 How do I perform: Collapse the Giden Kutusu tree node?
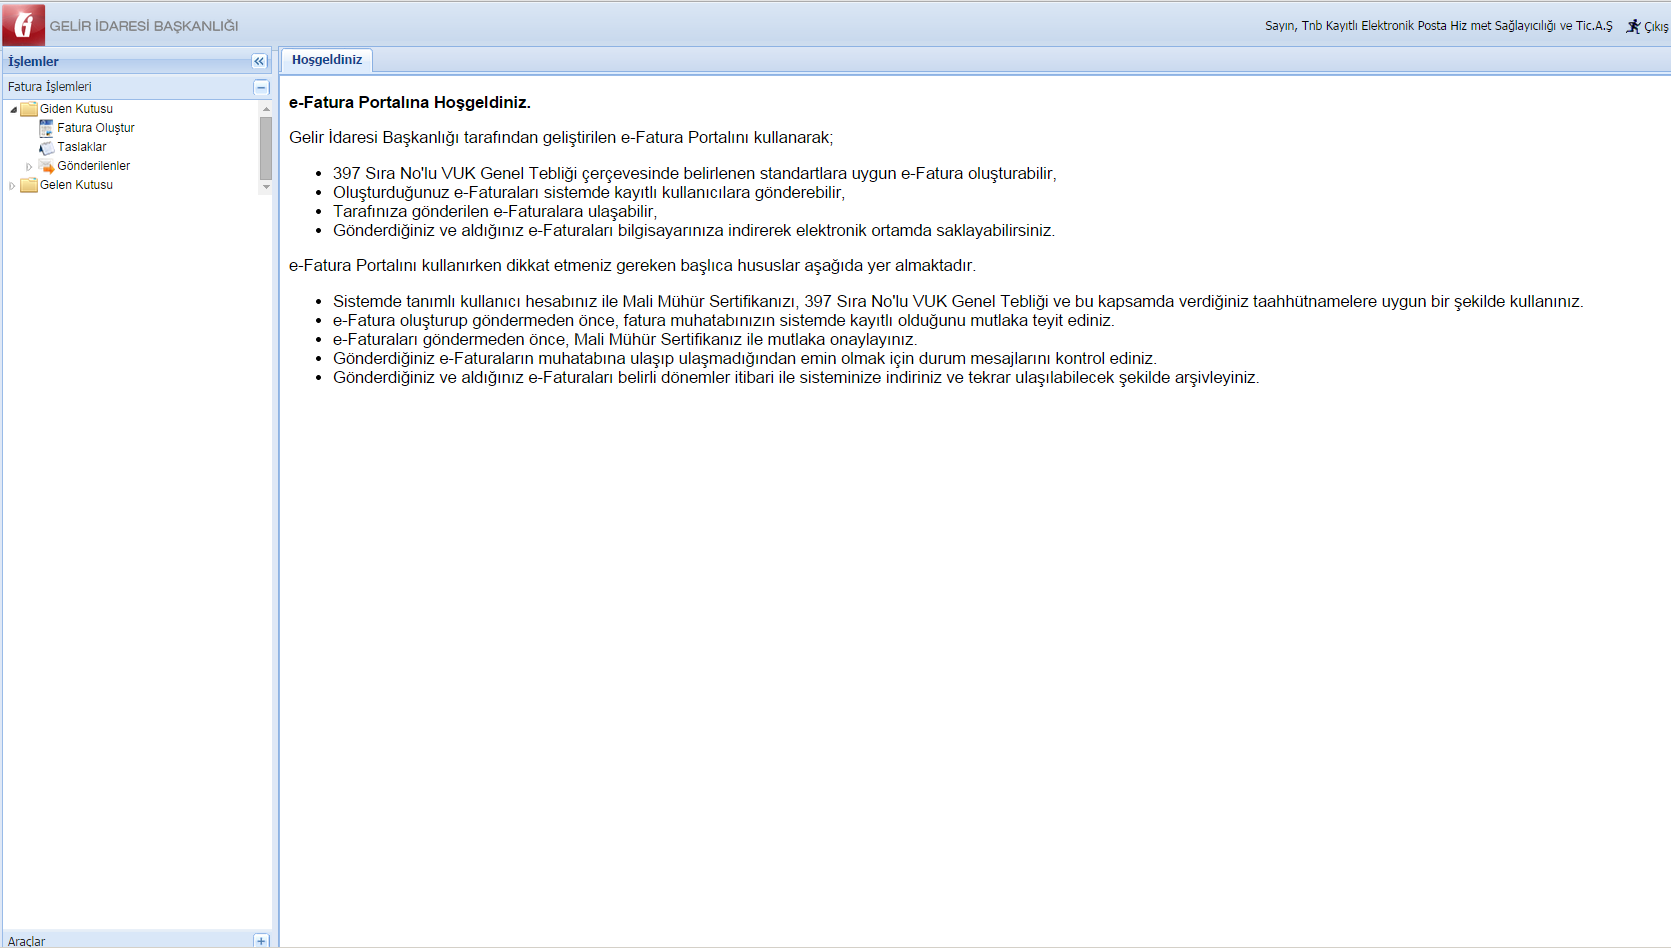13,109
